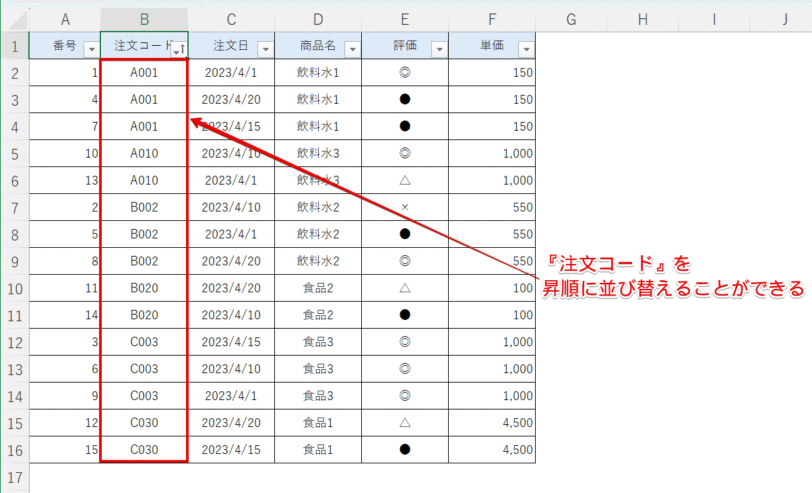Image resolution: width=812 pixels, height=493 pixels.
Task: Select all cells with the corner button
Action: (x=15, y=20)
